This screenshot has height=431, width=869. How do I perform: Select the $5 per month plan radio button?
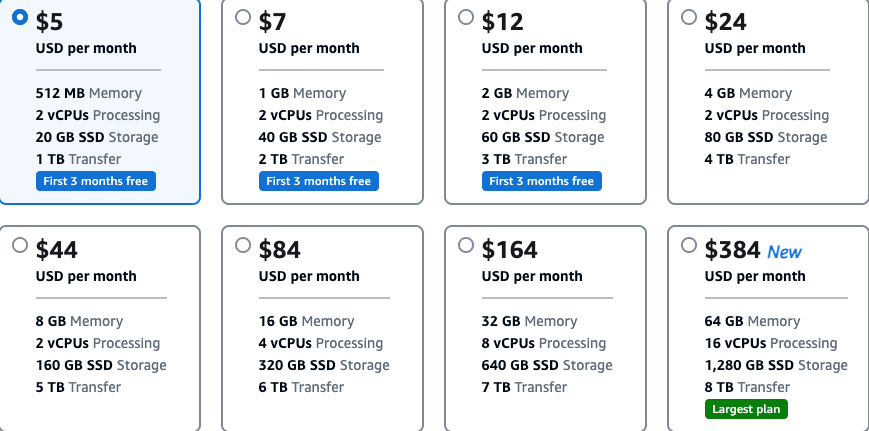20,17
